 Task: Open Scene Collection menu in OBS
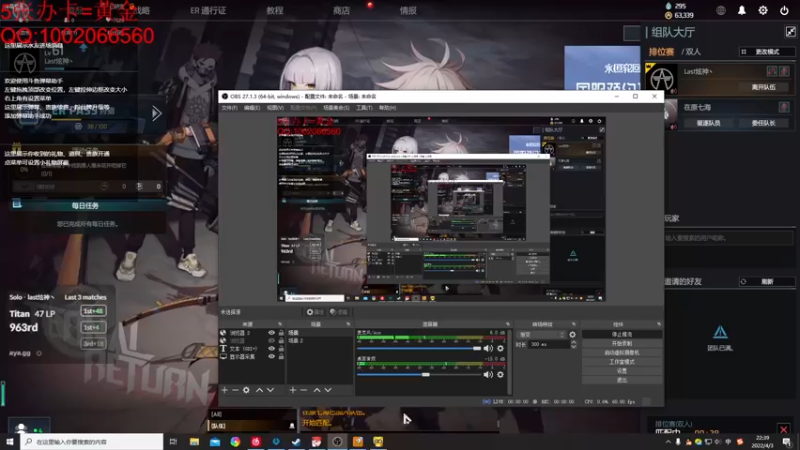(x=336, y=108)
